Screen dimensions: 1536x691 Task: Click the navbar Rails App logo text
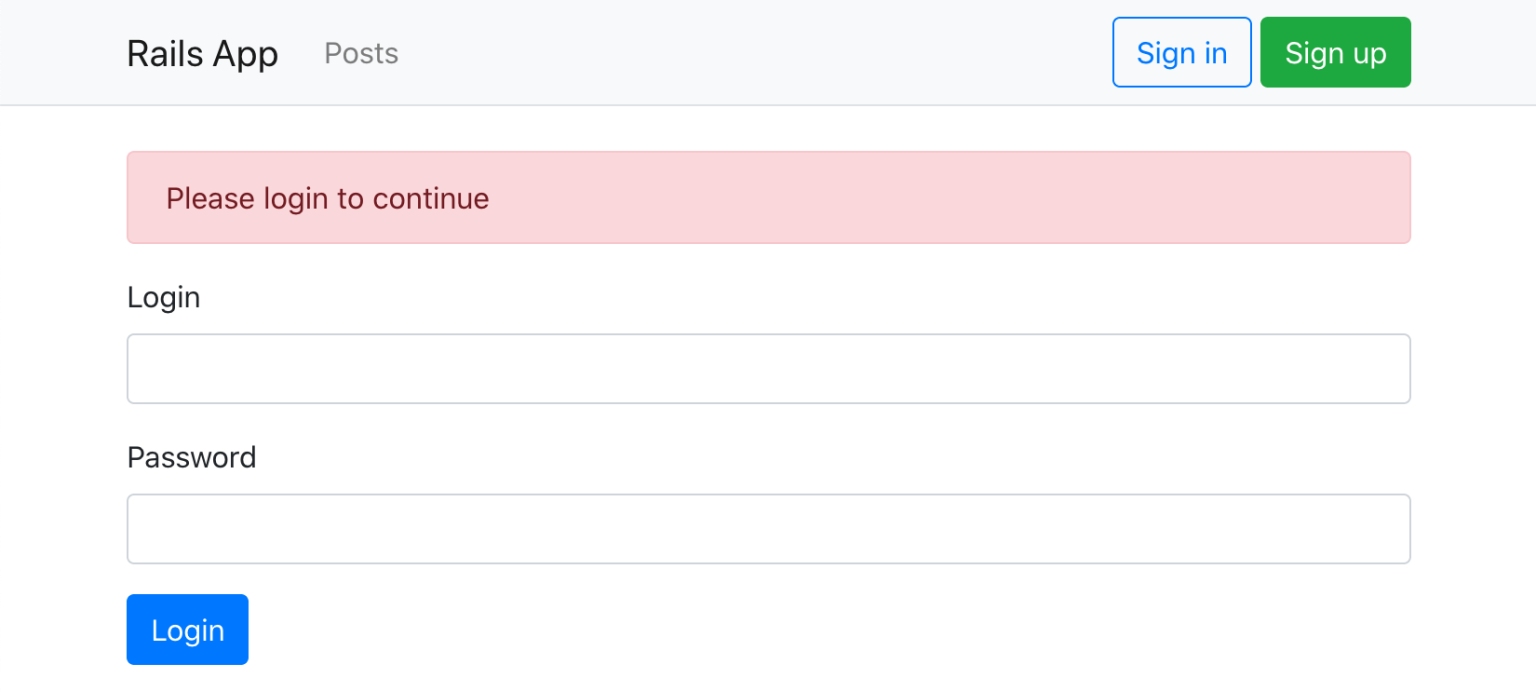click(x=202, y=53)
